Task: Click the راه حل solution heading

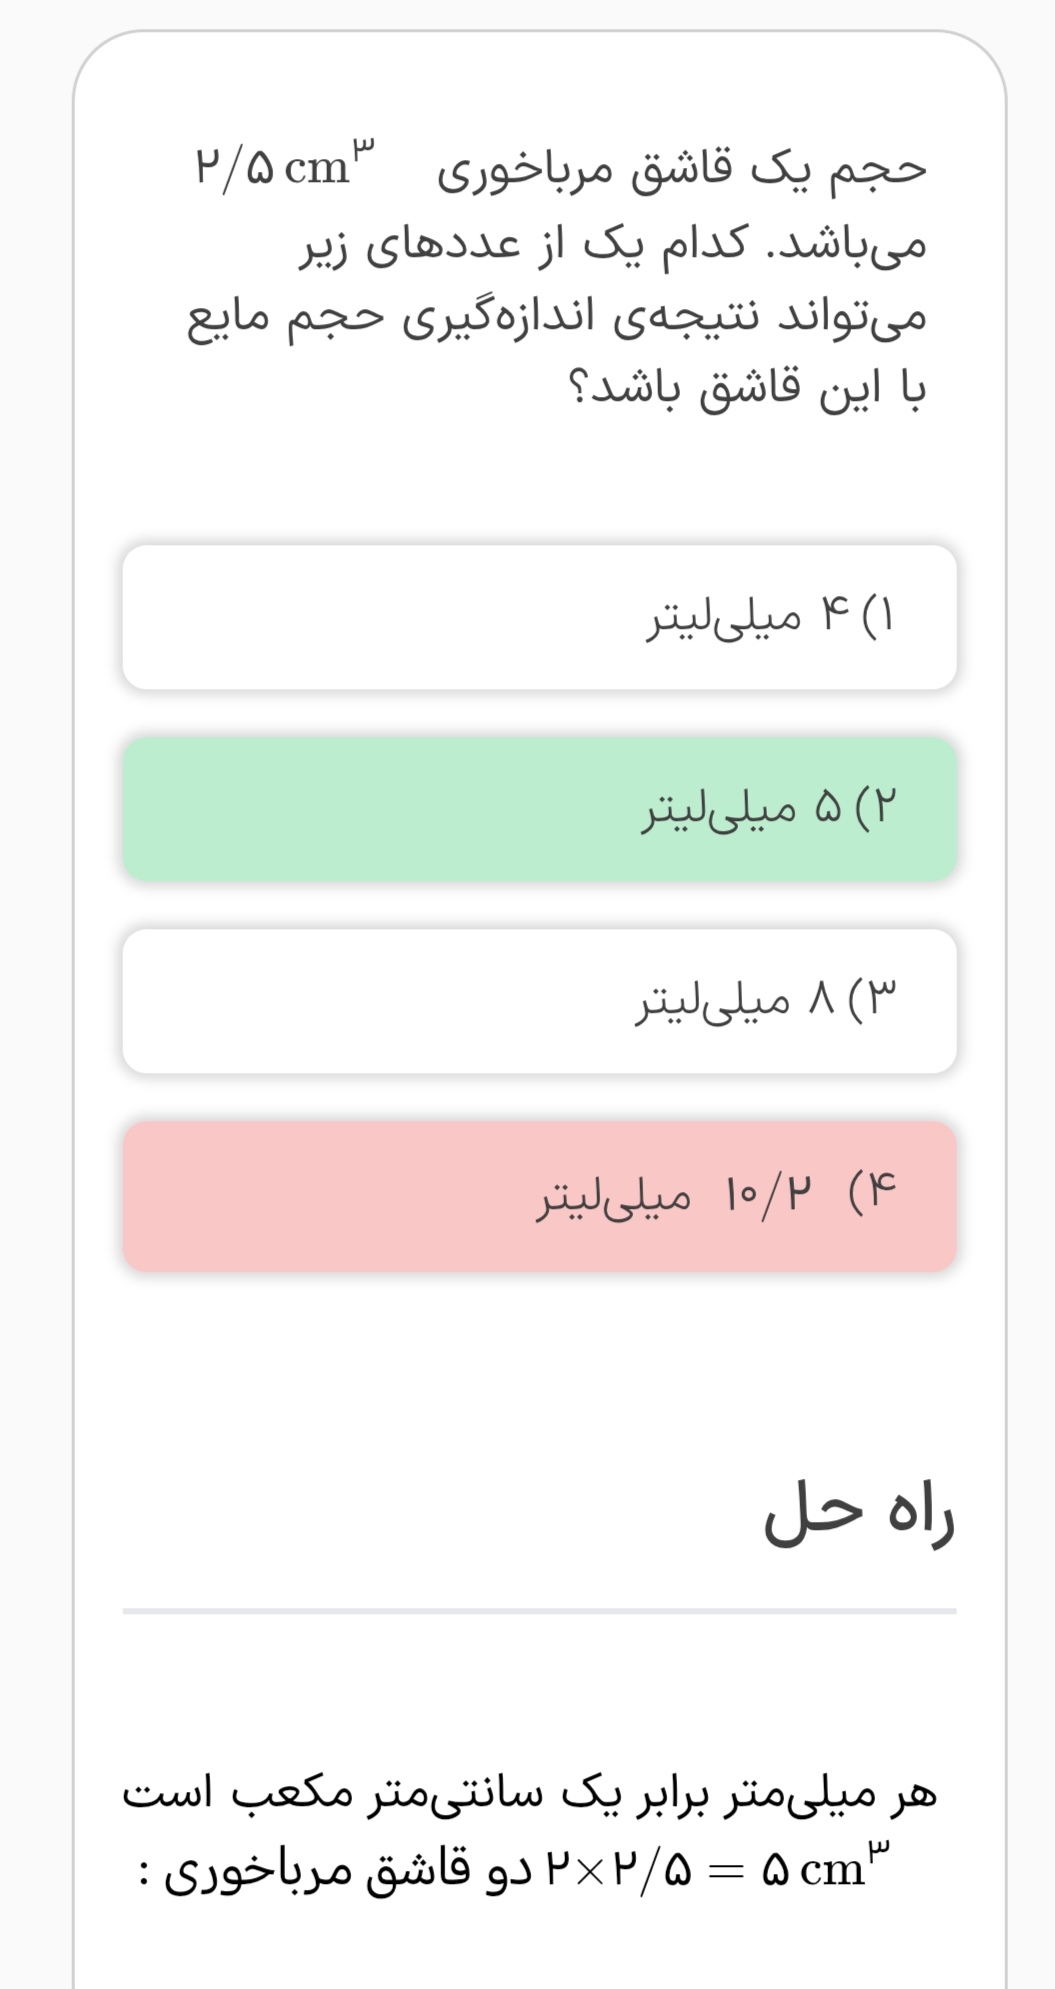Action: coord(859,1514)
